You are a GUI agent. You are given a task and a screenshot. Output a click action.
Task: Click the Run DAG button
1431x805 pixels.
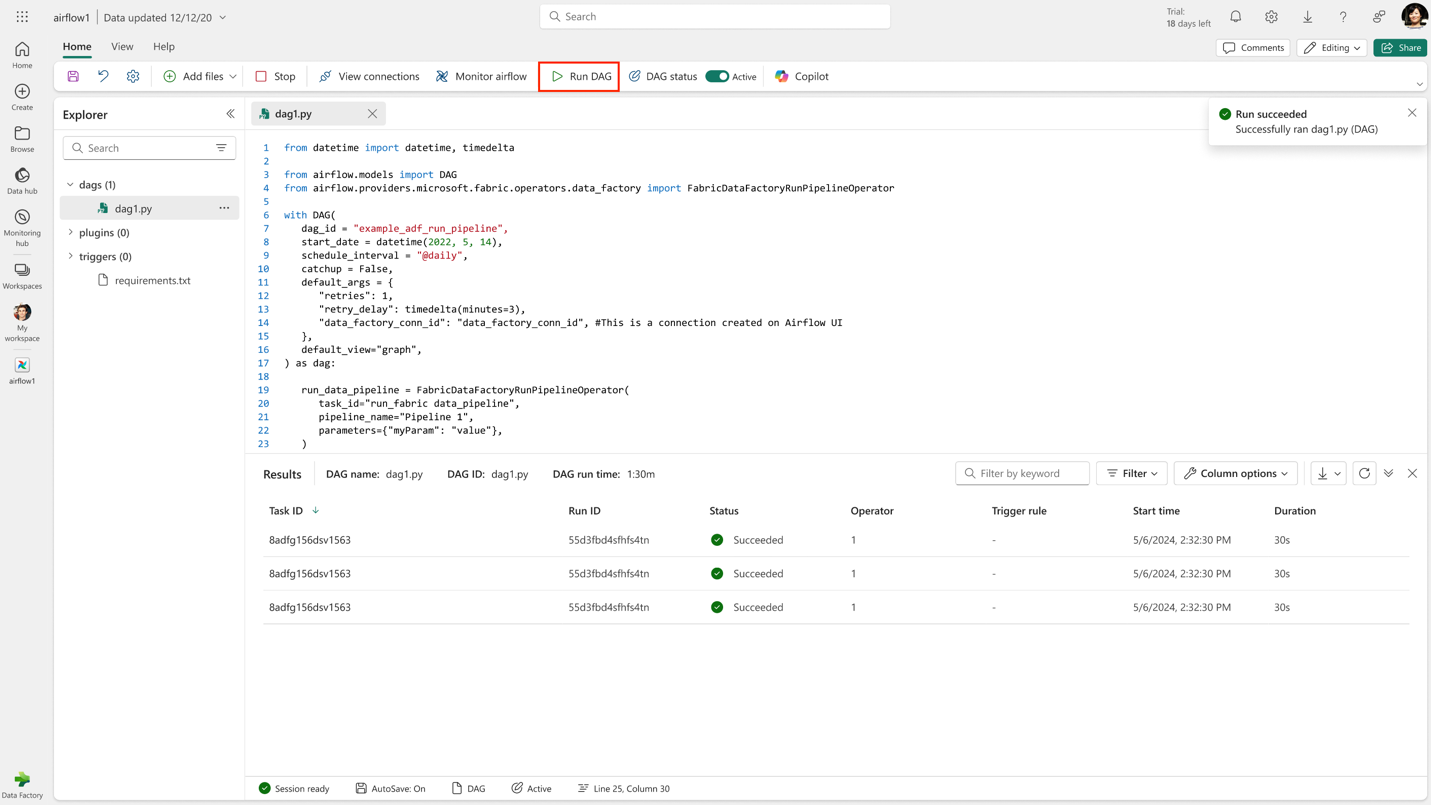pos(580,76)
